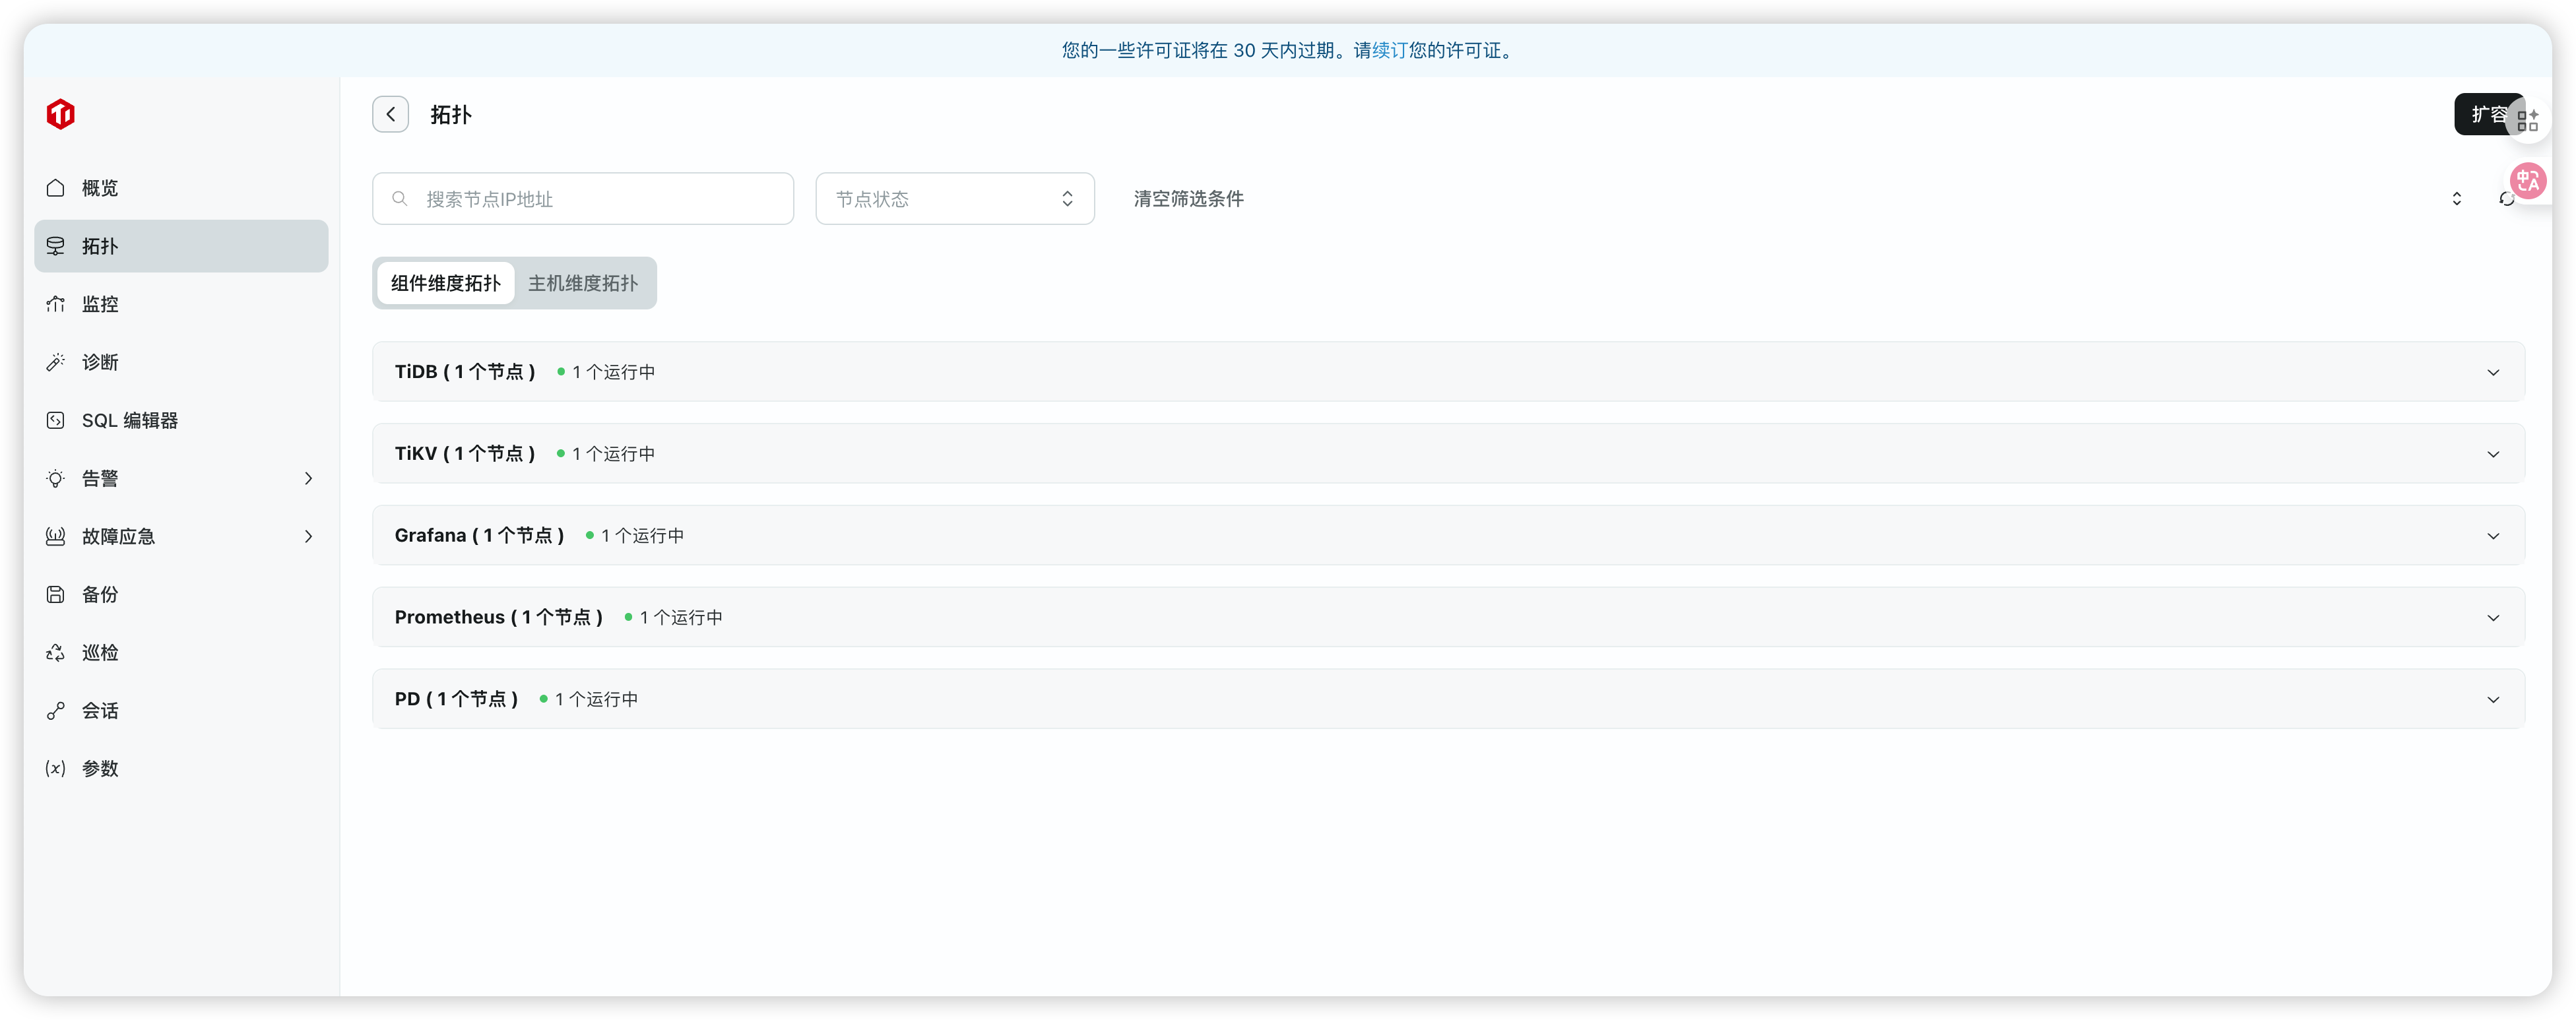The height and width of the screenshot is (1020, 2576).
Task: Open the 会话 sessions page
Action: point(100,710)
